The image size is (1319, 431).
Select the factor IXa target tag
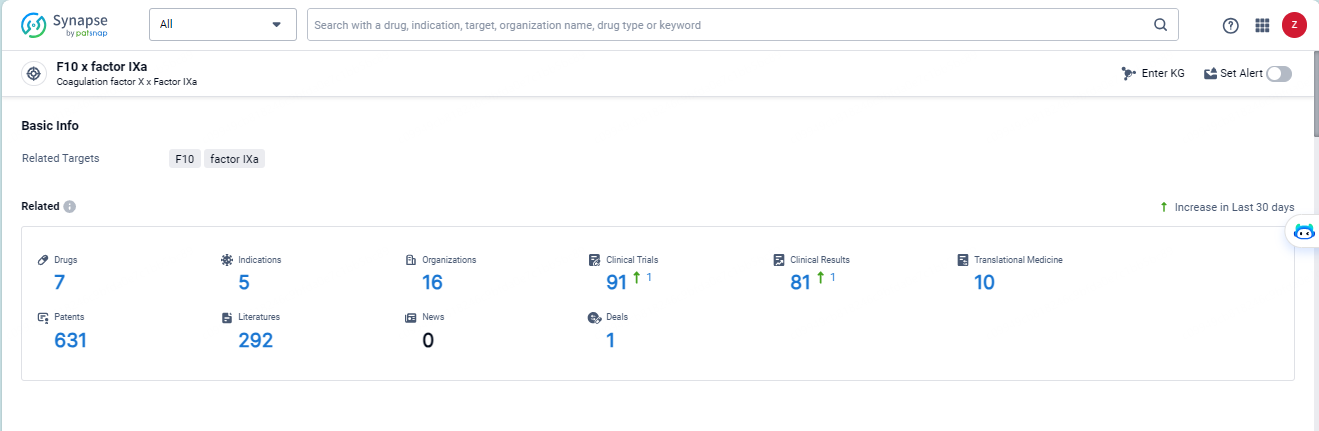pyautogui.click(x=234, y=159)
